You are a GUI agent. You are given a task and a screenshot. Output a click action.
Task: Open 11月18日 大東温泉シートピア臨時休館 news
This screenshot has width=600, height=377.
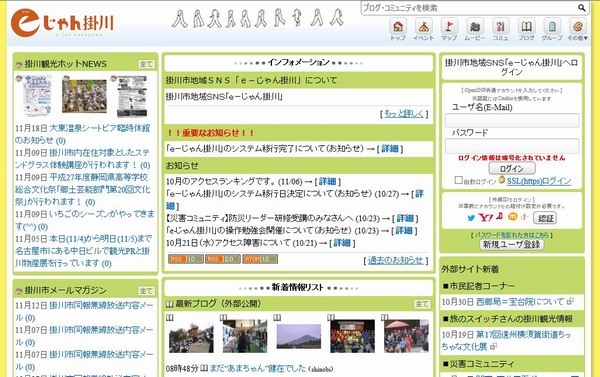(x=82, y=134)
